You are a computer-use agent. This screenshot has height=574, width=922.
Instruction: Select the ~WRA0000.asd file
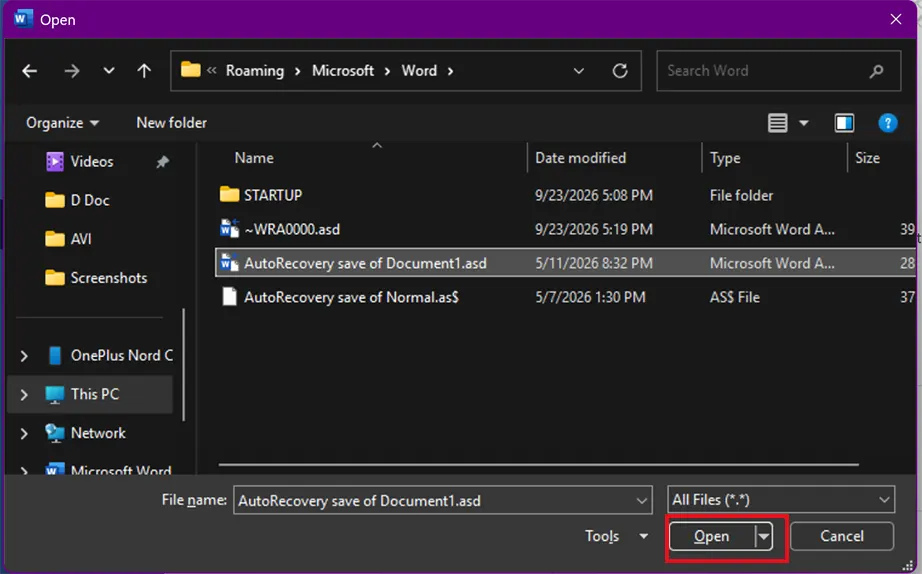pos(292,229)
